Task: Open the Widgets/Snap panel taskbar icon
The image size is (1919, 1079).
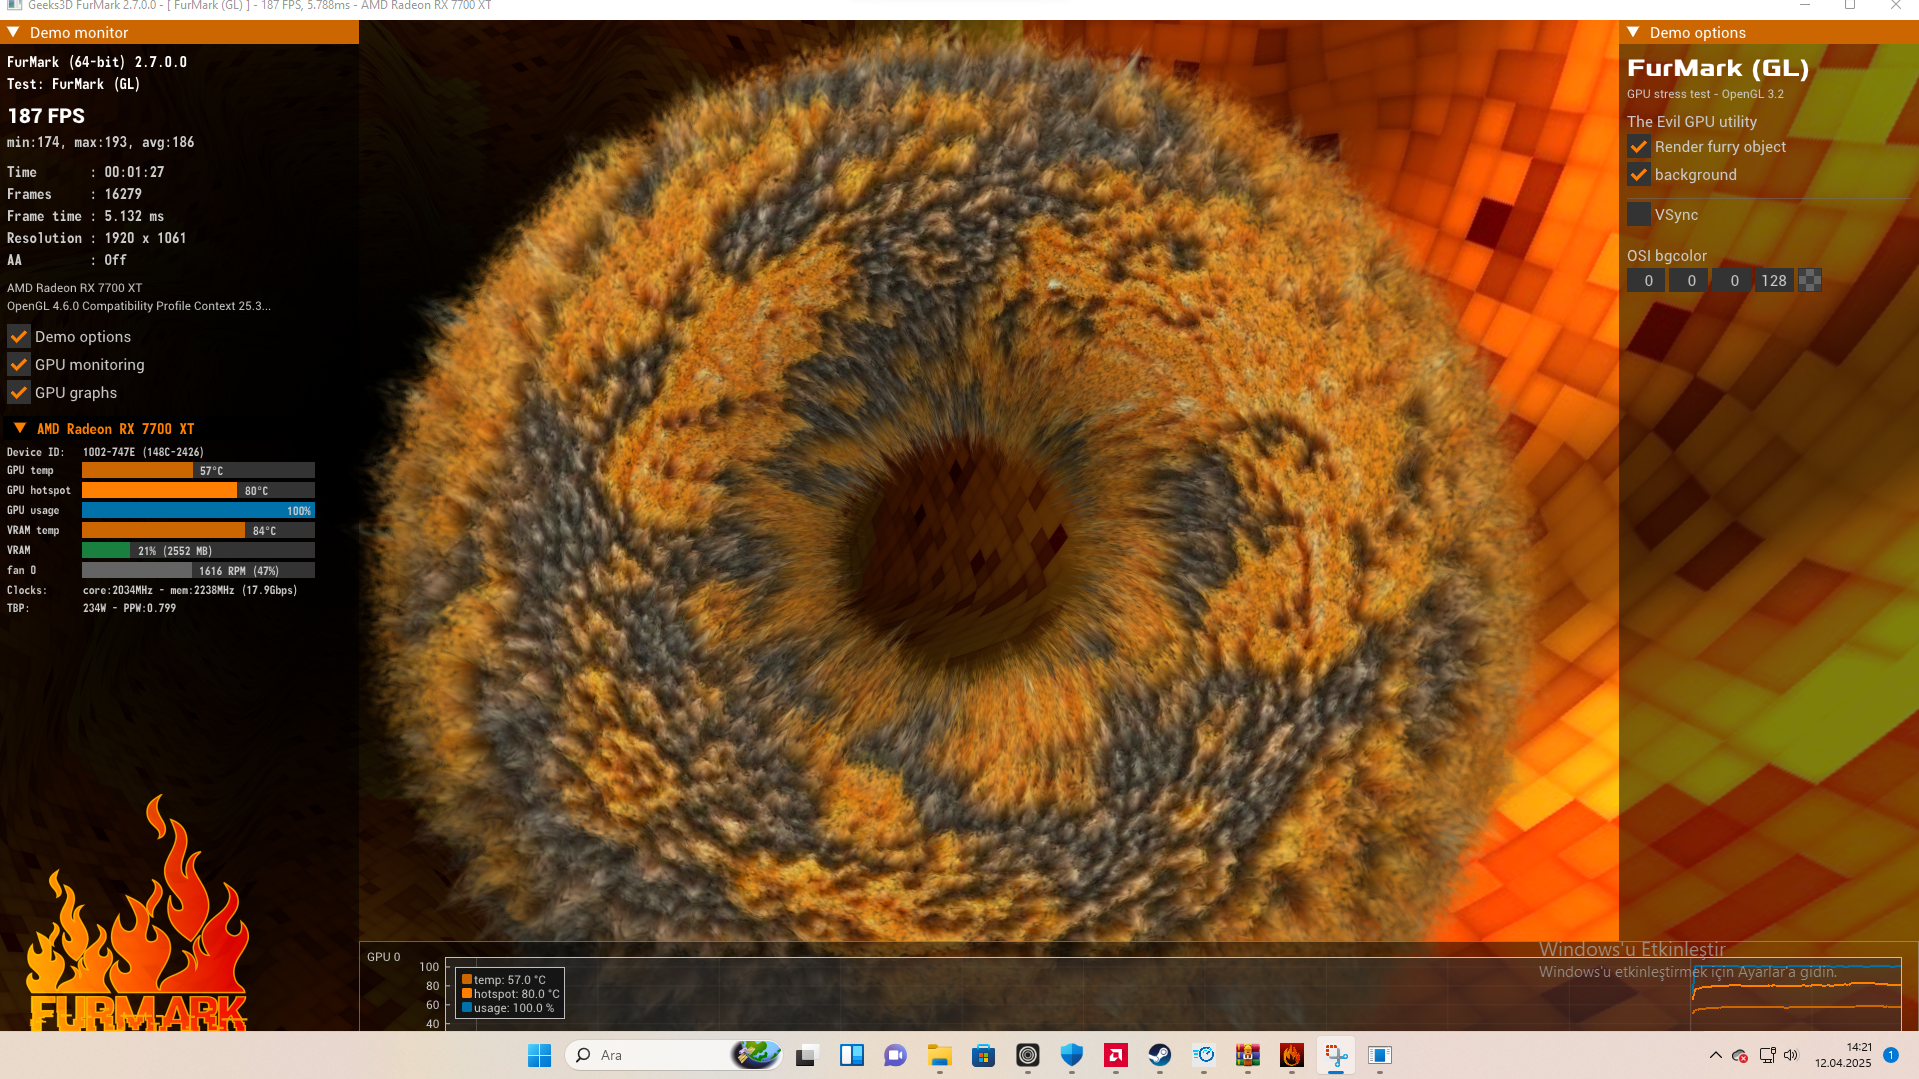Action: (852, 1055)
